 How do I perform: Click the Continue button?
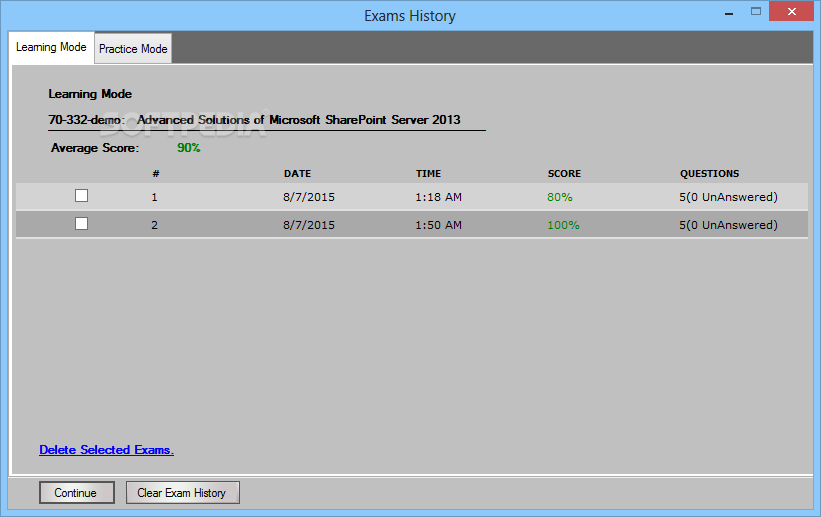tap(76, 493)
